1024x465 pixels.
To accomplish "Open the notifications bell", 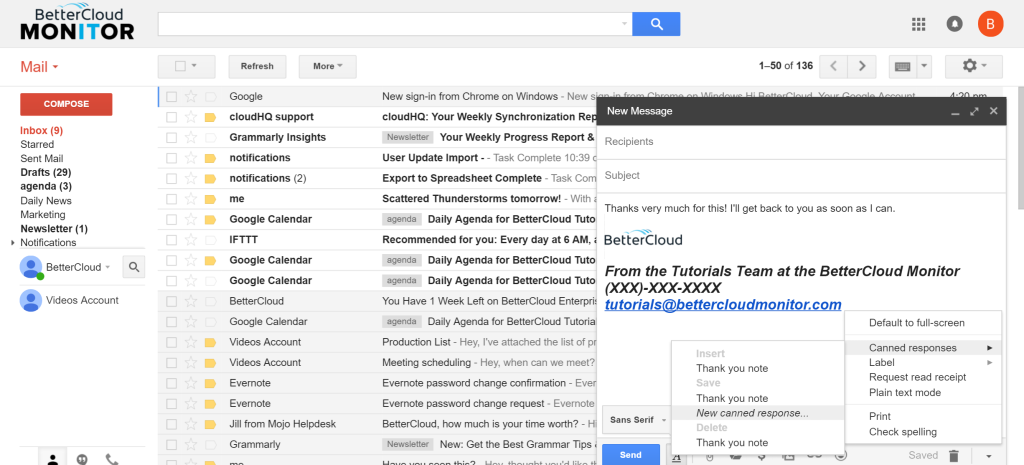I will pos(954,24).
